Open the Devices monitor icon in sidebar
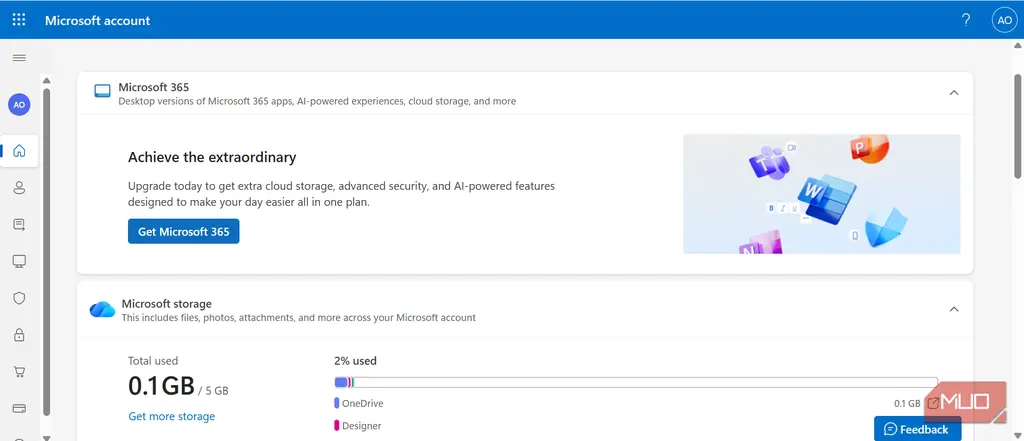Viewport: 1024px width, 441px height. click(x=19, y=262)
